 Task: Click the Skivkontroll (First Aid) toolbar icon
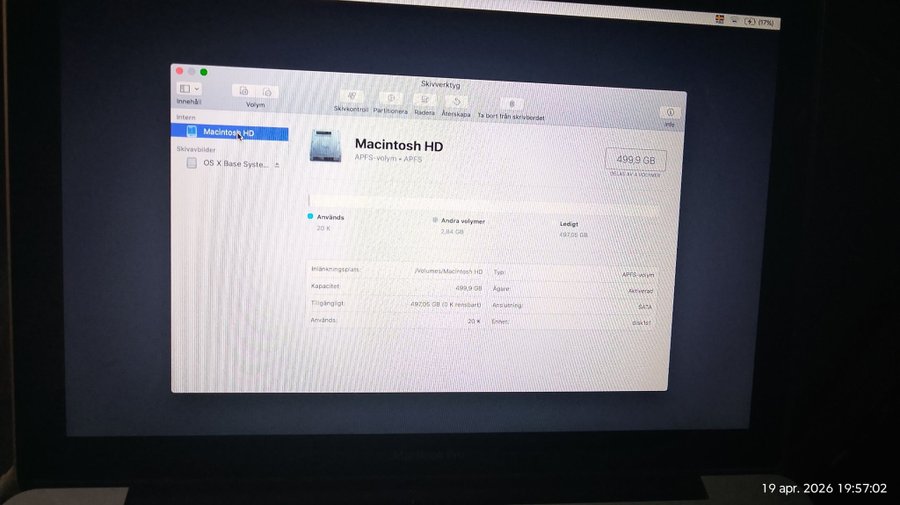click(x=352, y=96)
